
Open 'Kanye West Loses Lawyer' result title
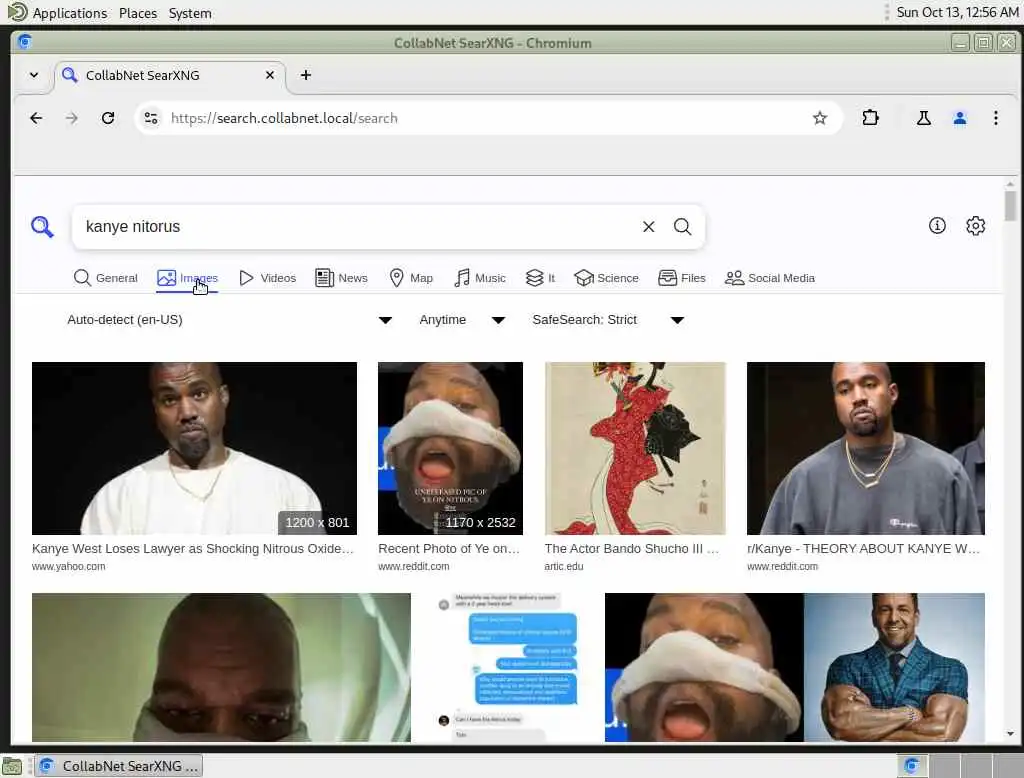pyautogui.click(x=193, y=549)
